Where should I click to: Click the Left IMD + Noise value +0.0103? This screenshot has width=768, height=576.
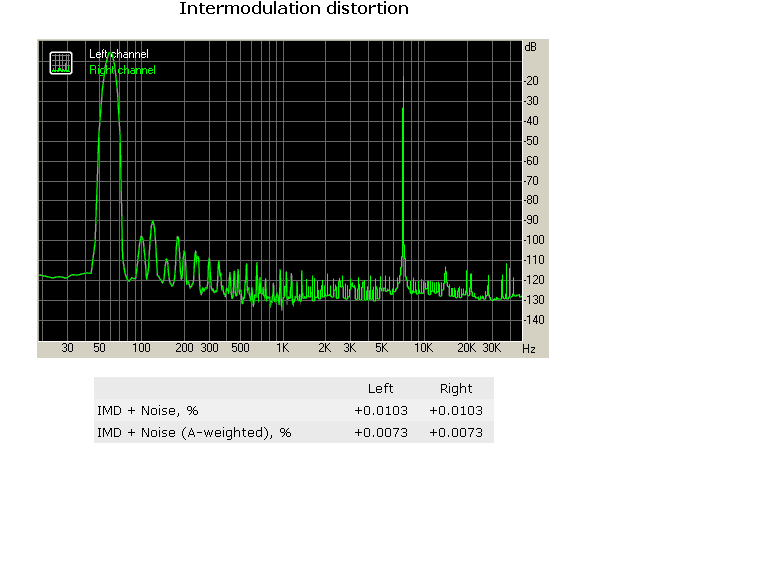[x=381, y=410]
